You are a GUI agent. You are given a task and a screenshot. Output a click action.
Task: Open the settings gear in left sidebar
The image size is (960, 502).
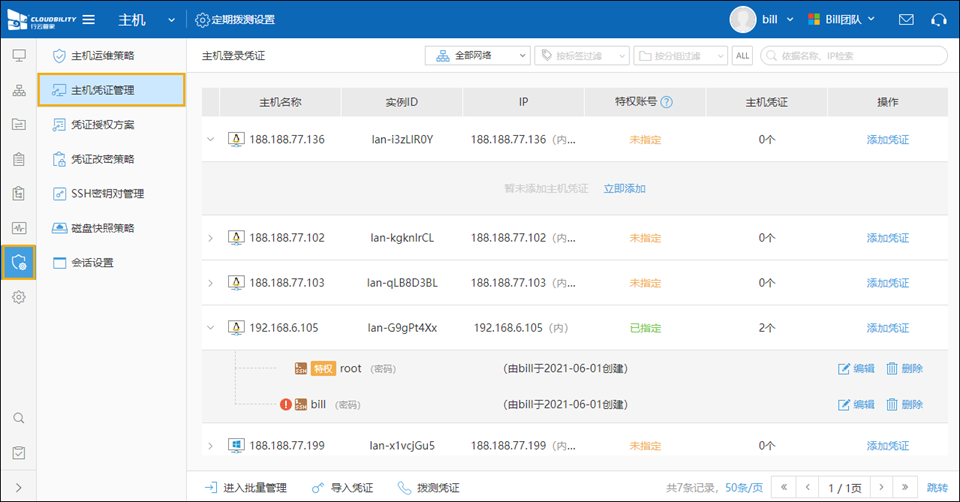(18, 297)
